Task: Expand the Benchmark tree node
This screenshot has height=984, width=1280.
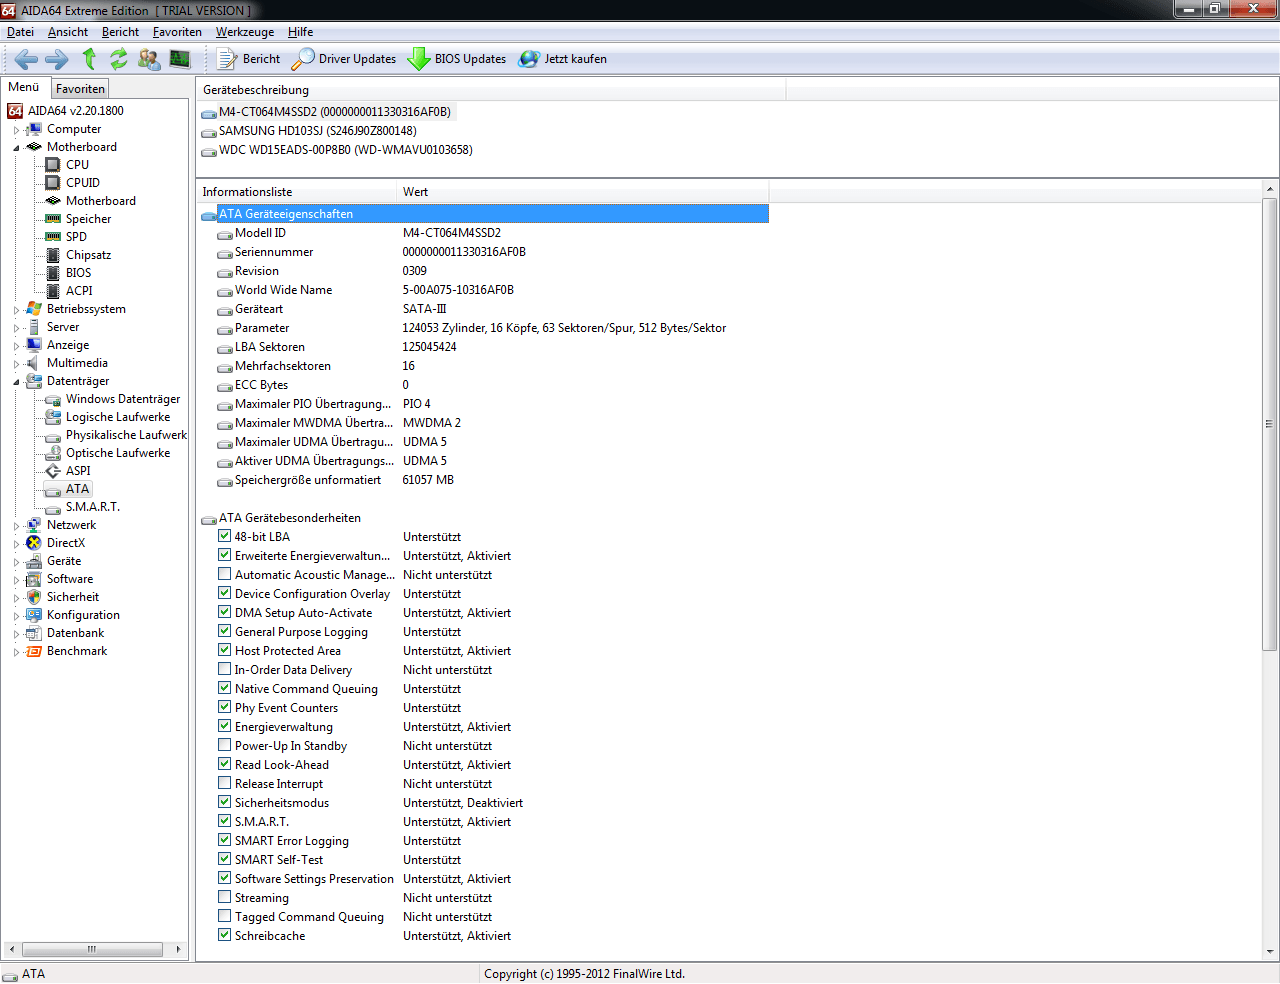Action: (16, 652)
